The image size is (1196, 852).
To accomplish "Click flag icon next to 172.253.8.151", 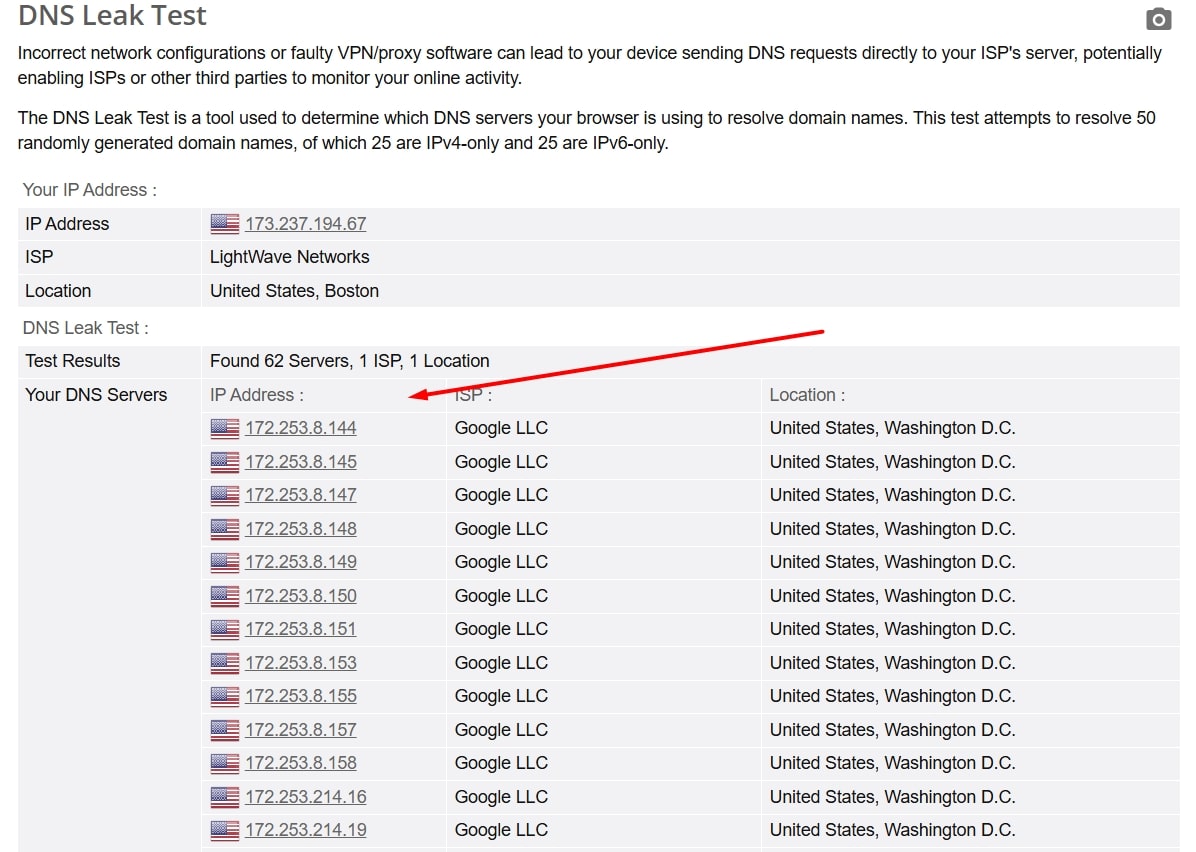I will [x=225, y=629].
